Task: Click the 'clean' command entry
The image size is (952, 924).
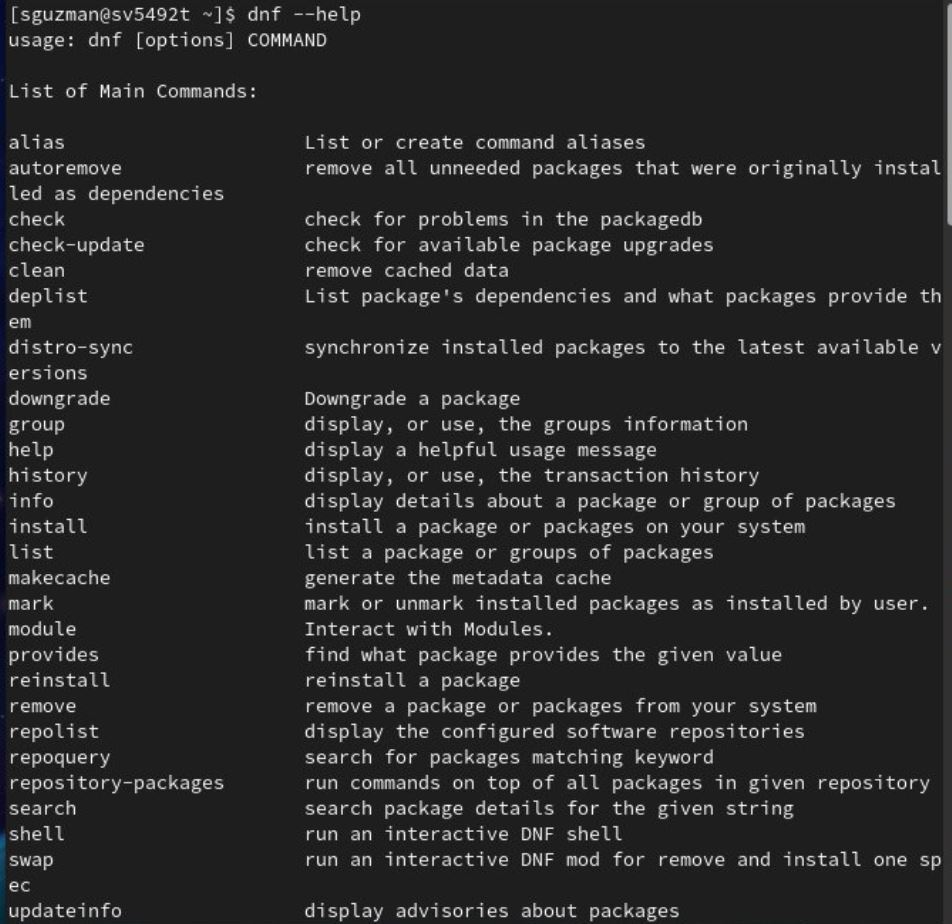Action: [x=37, y=270]
